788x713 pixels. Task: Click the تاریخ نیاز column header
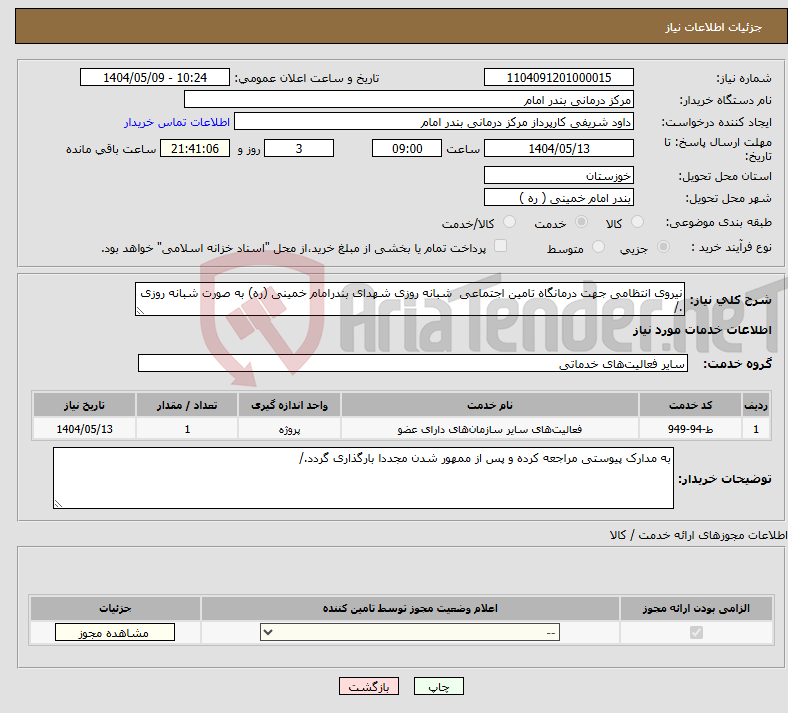(x=84, y=405)
